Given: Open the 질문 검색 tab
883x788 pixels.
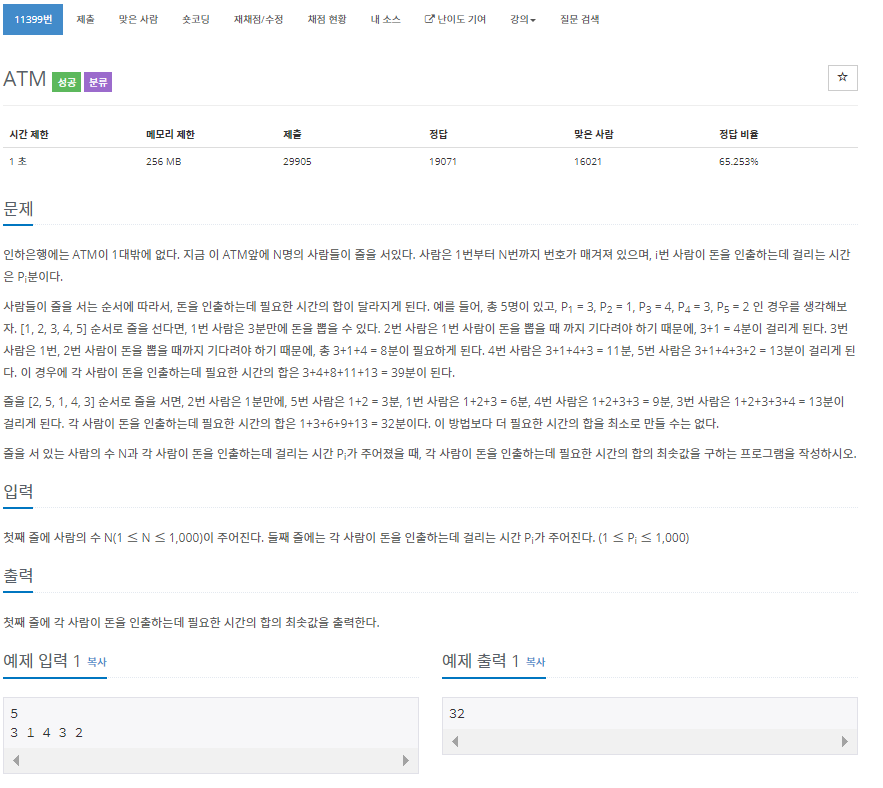Looking at the screenshot, I should tap(579, 19).
